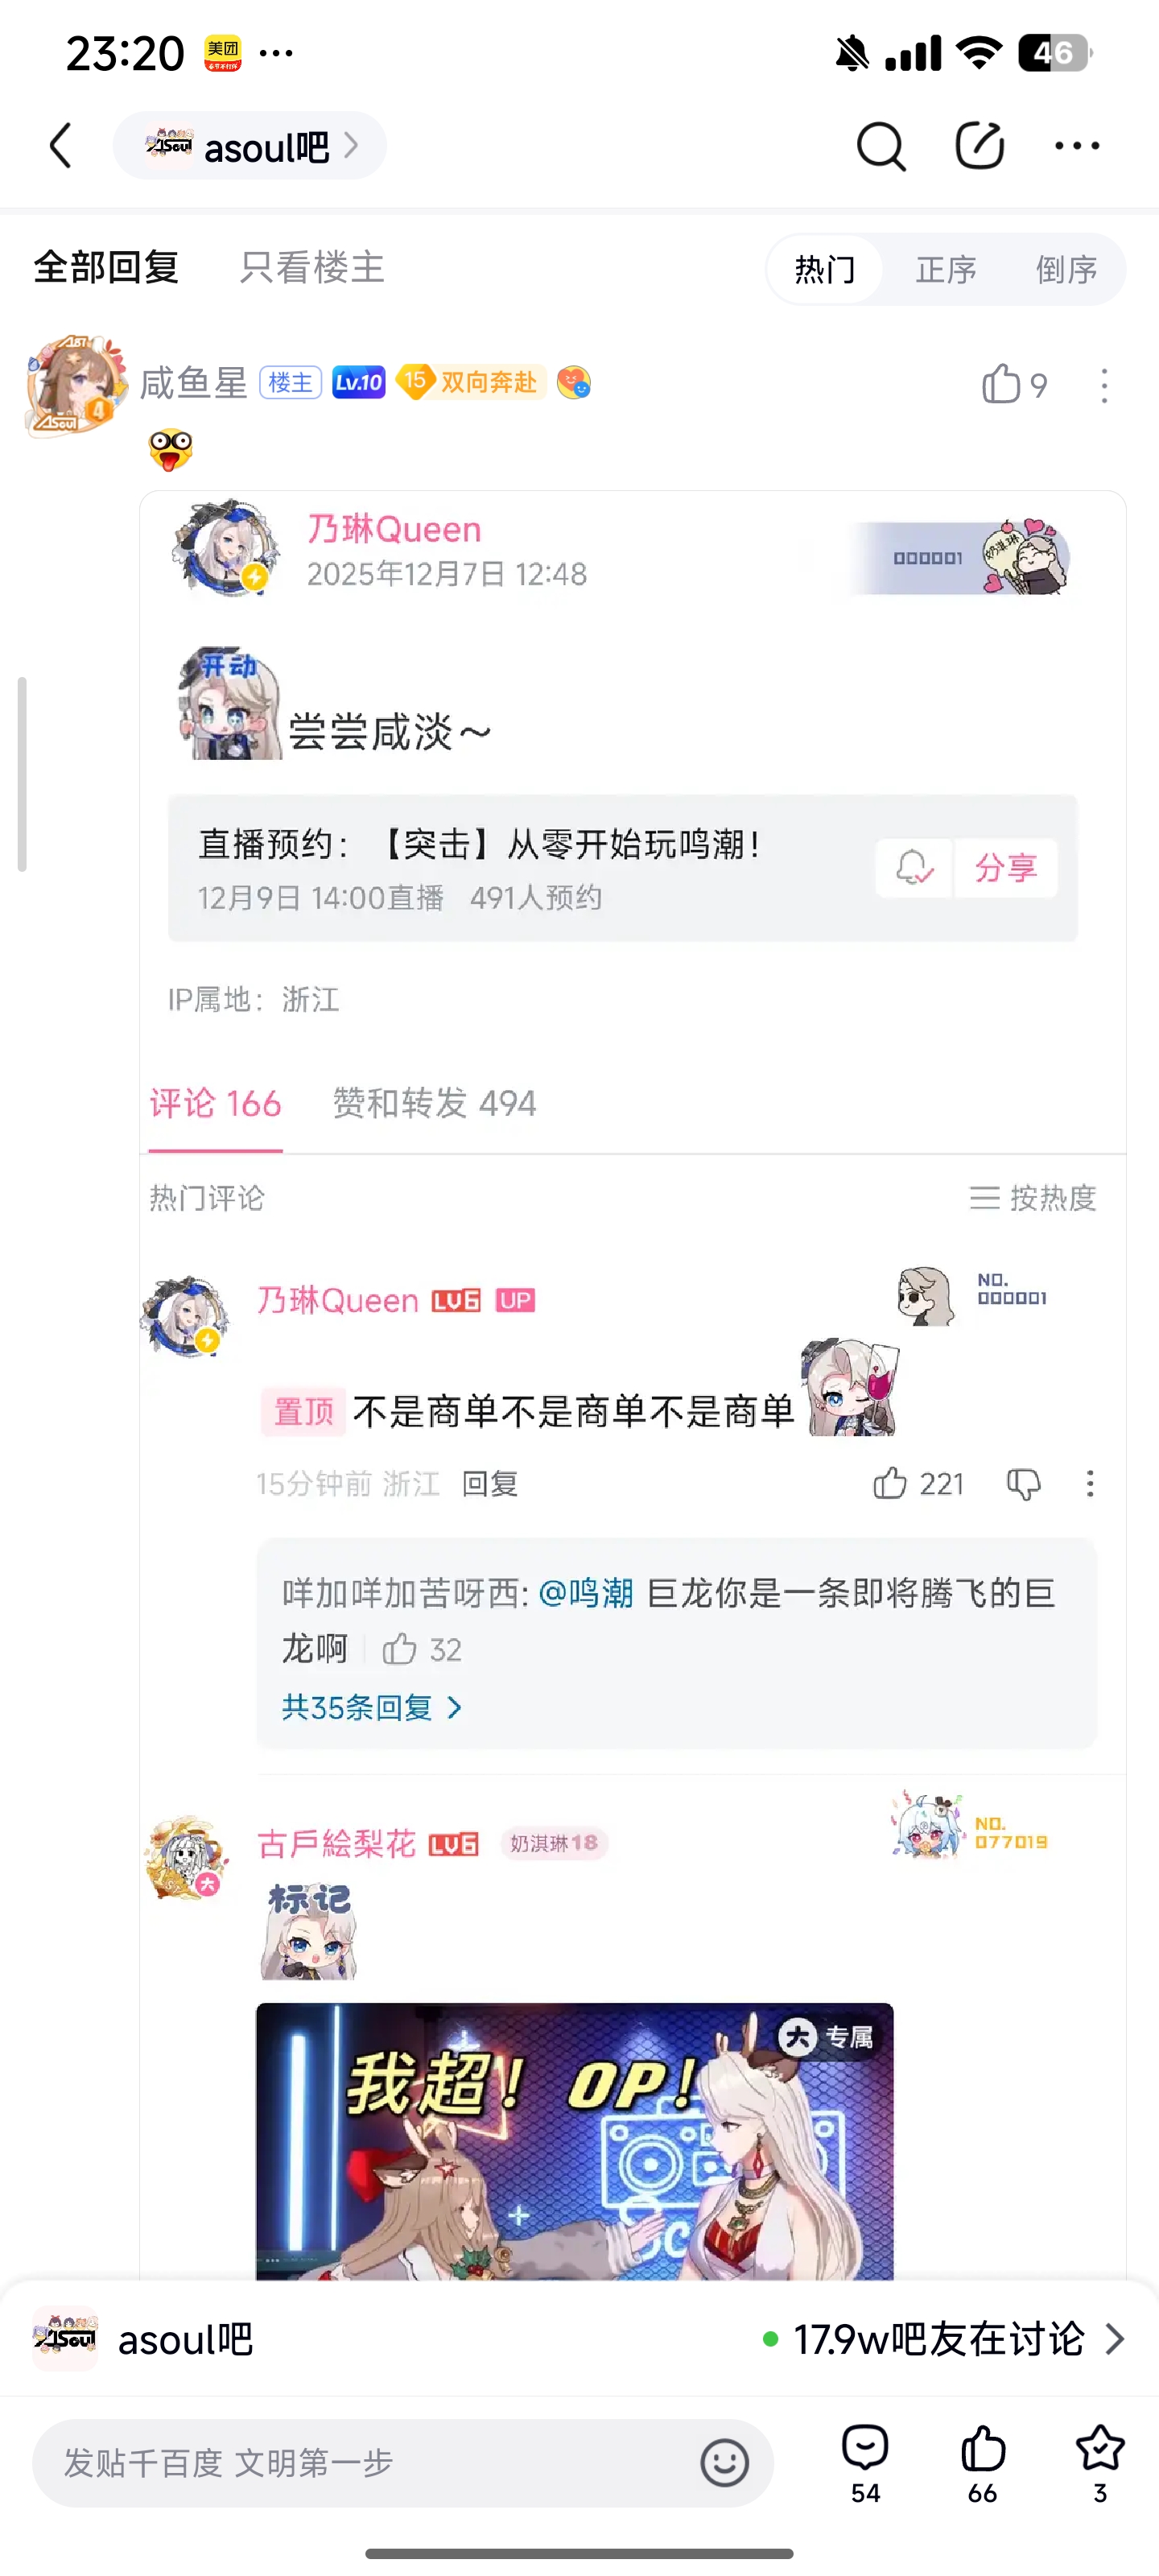Switch sorting to 正序
Screen dimensions: 1159x2576
[x=946, y=269]
